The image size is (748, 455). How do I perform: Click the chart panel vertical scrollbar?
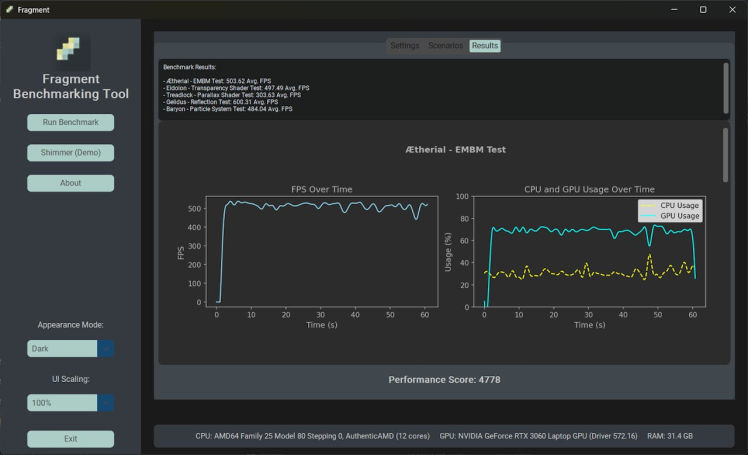click(x=726, y=155)
